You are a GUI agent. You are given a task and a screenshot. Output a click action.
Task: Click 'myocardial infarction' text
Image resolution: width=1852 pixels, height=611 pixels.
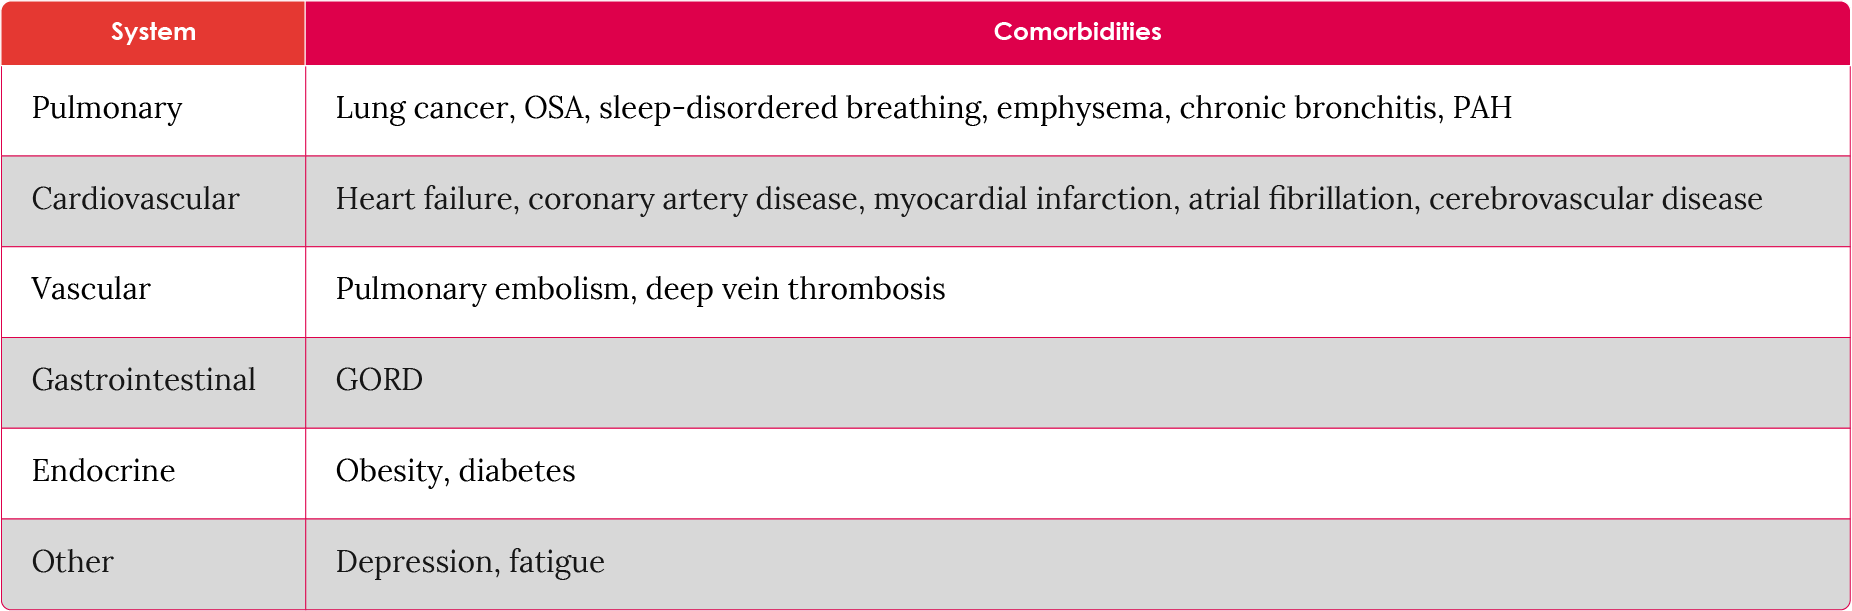pos(1023,199)
